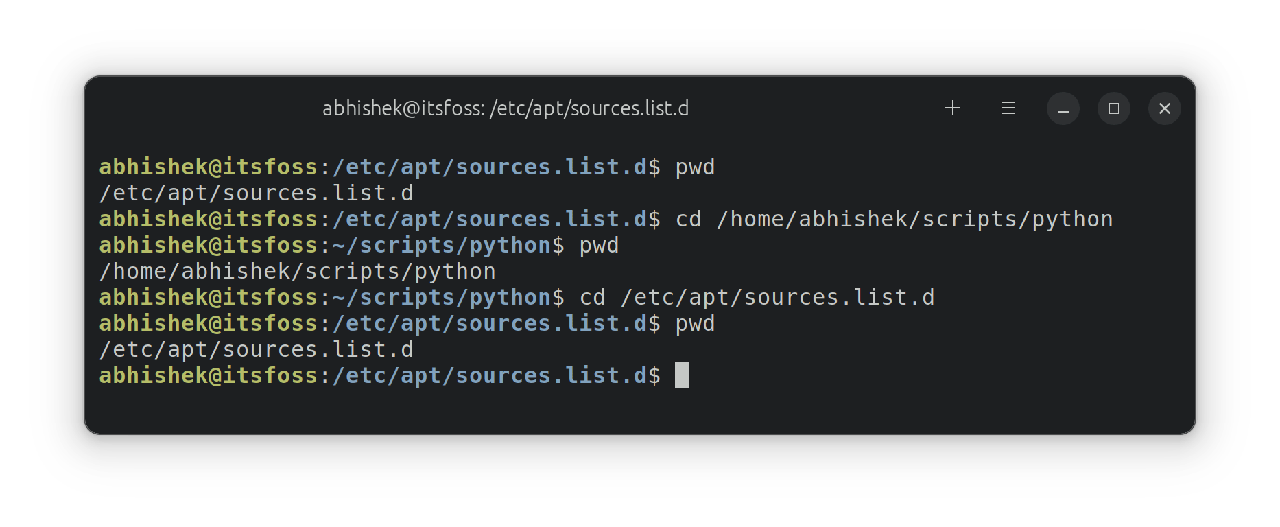Click the third "pwd" command in the terminal
The image size is (1280, 527).
[695, 324]
